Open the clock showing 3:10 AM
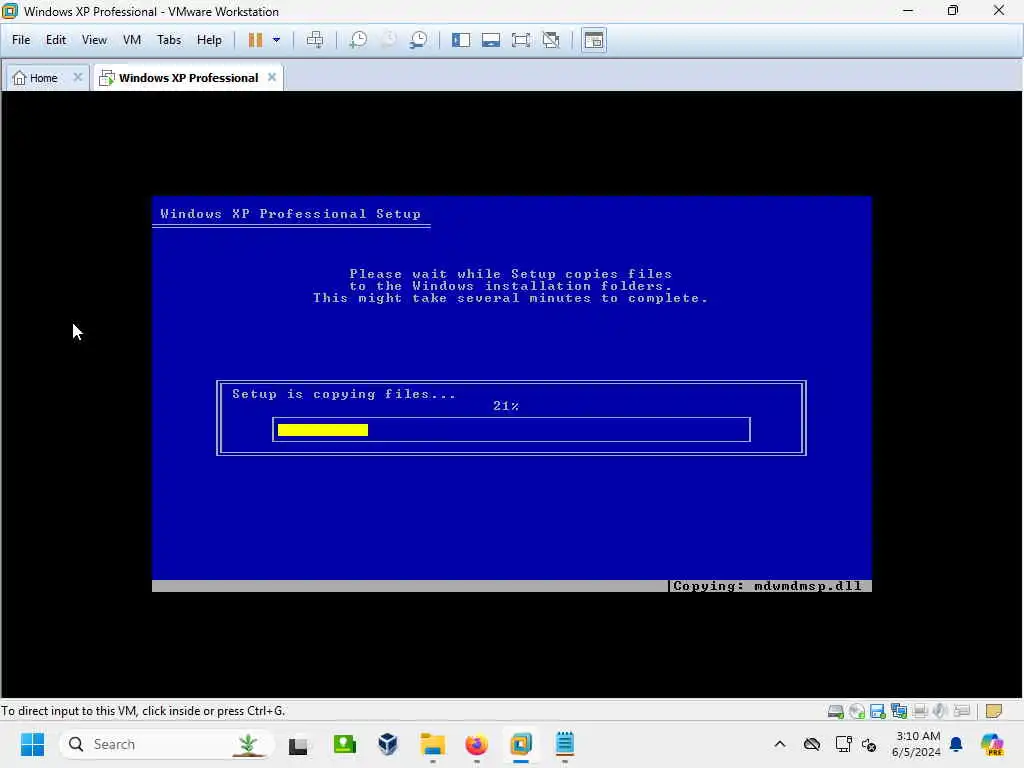Screen dimensions: 1024x768 point(916,744)
